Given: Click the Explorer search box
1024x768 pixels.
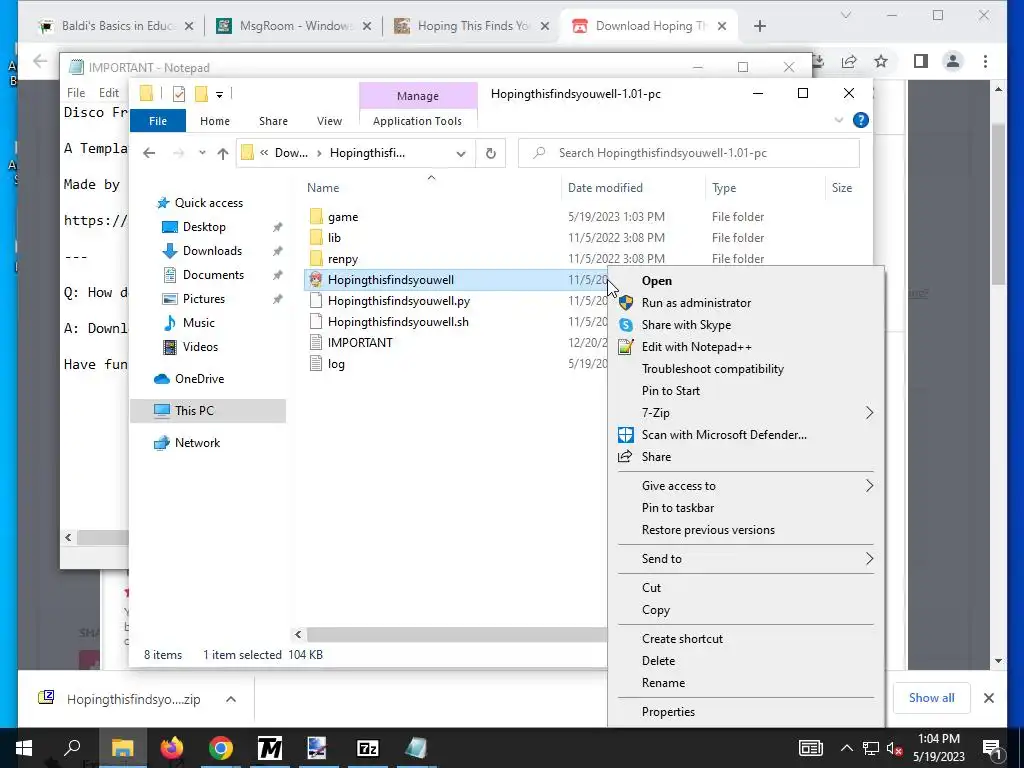Looking at the screenshot, I should point(689,153).
